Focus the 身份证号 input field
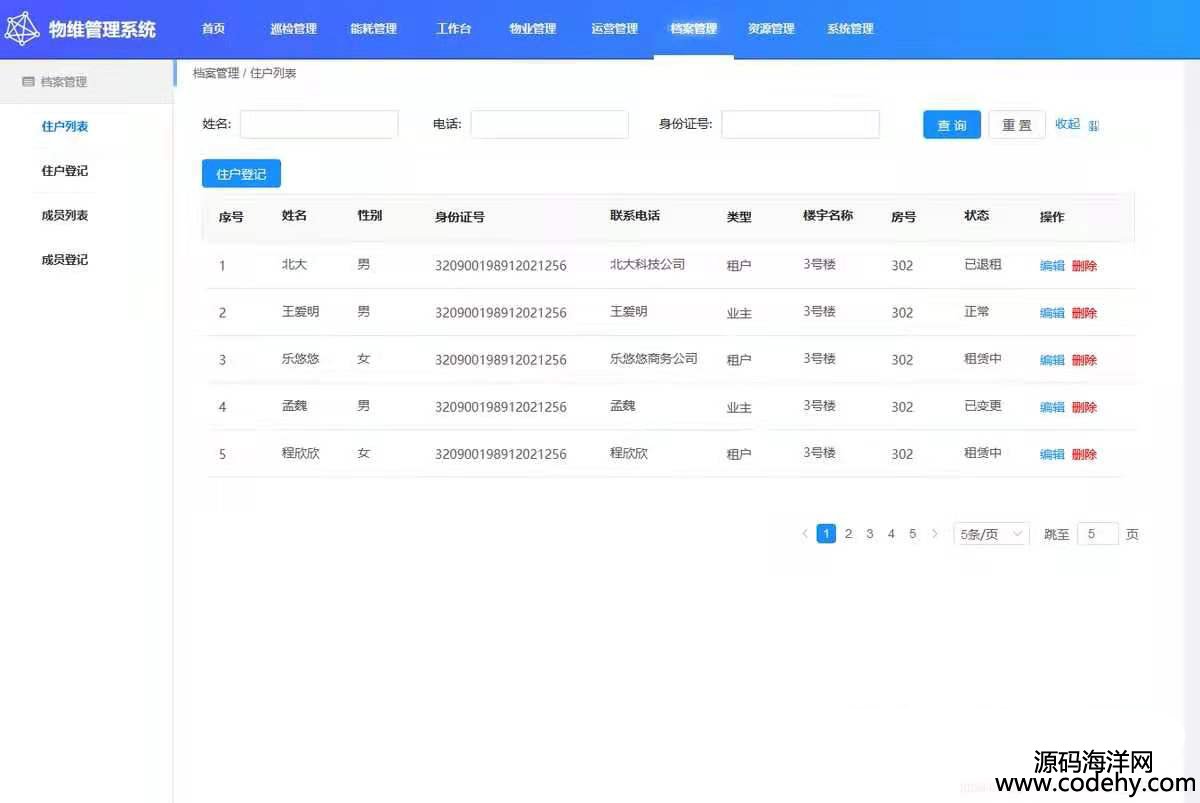 (800, 124)
